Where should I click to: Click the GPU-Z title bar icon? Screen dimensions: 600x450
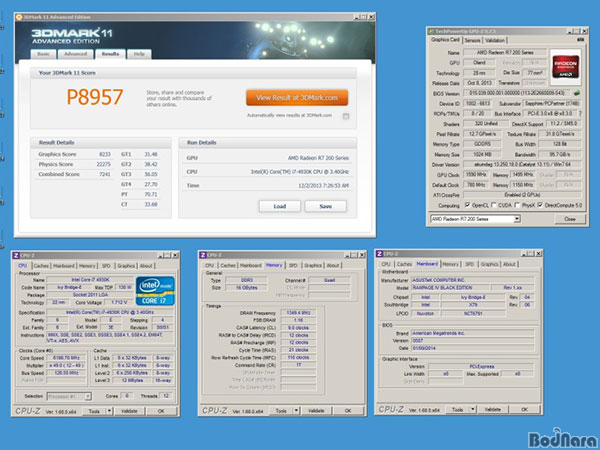point(431,31)
